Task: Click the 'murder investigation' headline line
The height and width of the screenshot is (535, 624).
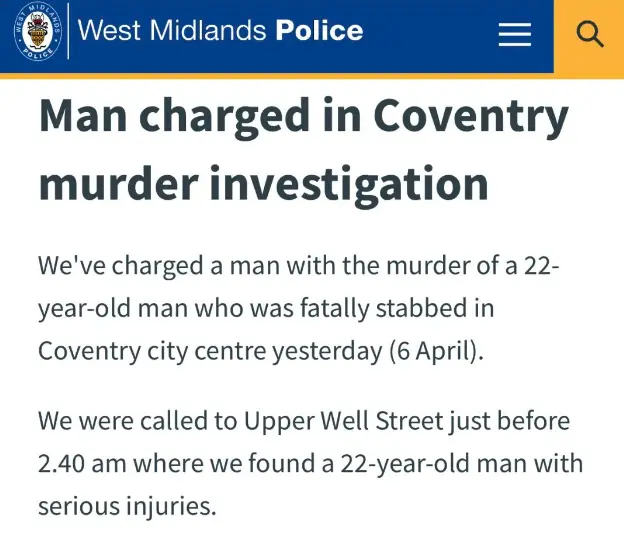Action: tap(263, 185)
